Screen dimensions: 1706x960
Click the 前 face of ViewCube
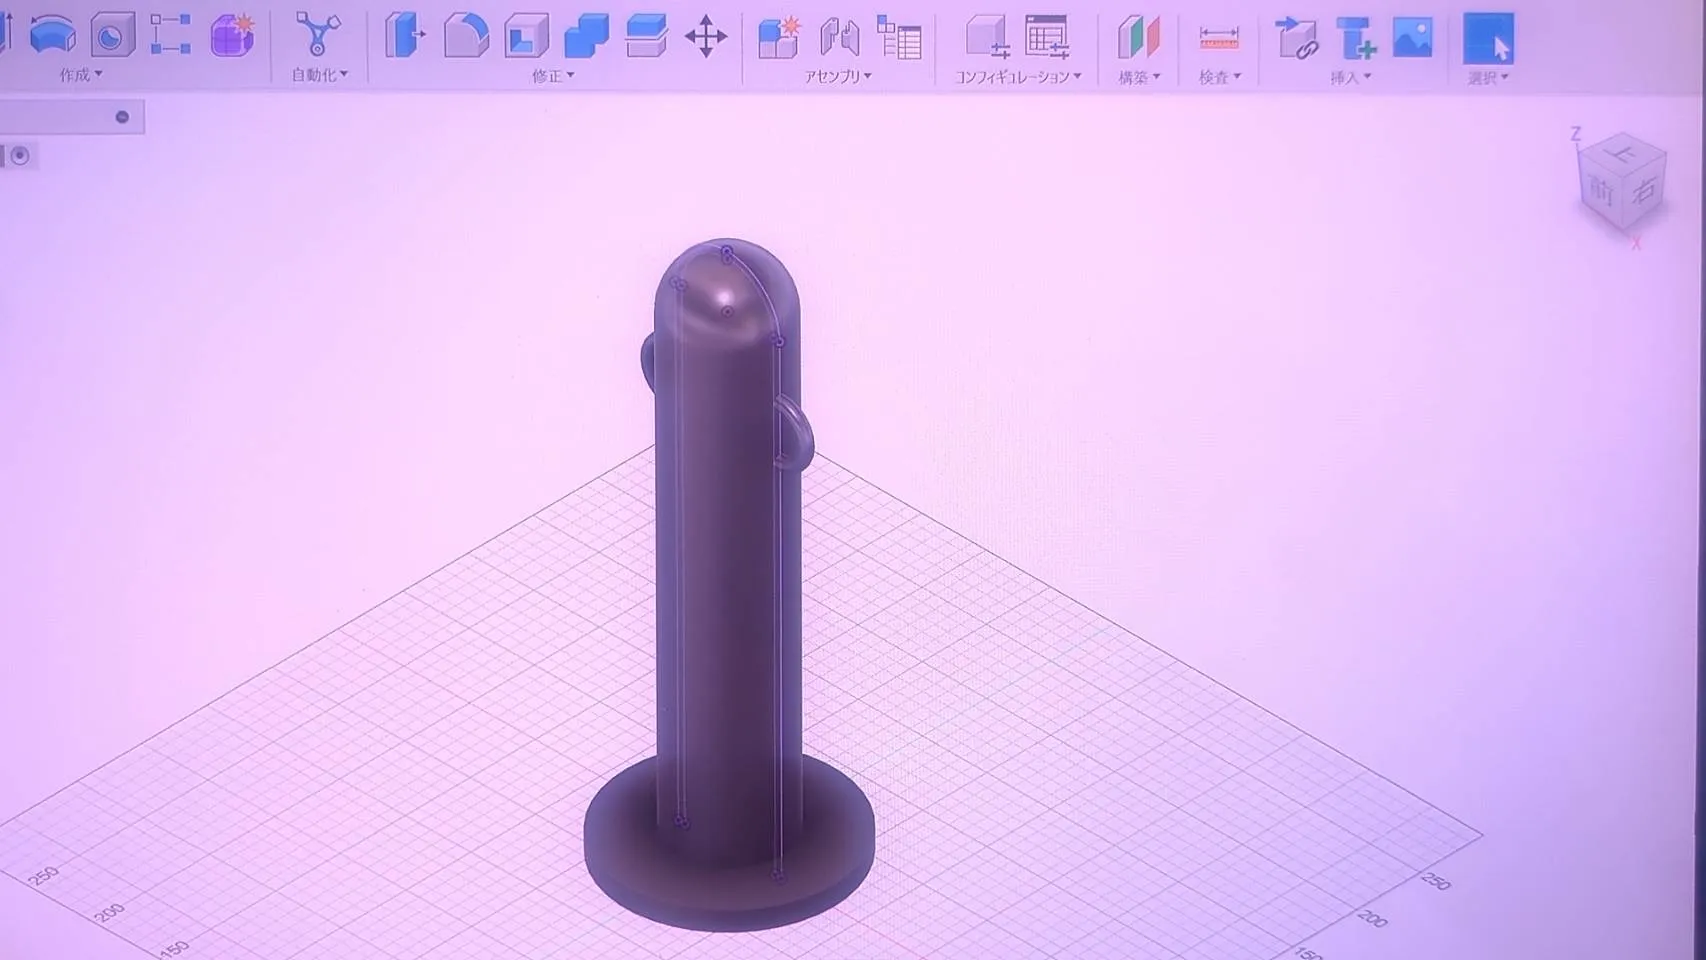click(x=1601, y=192)
